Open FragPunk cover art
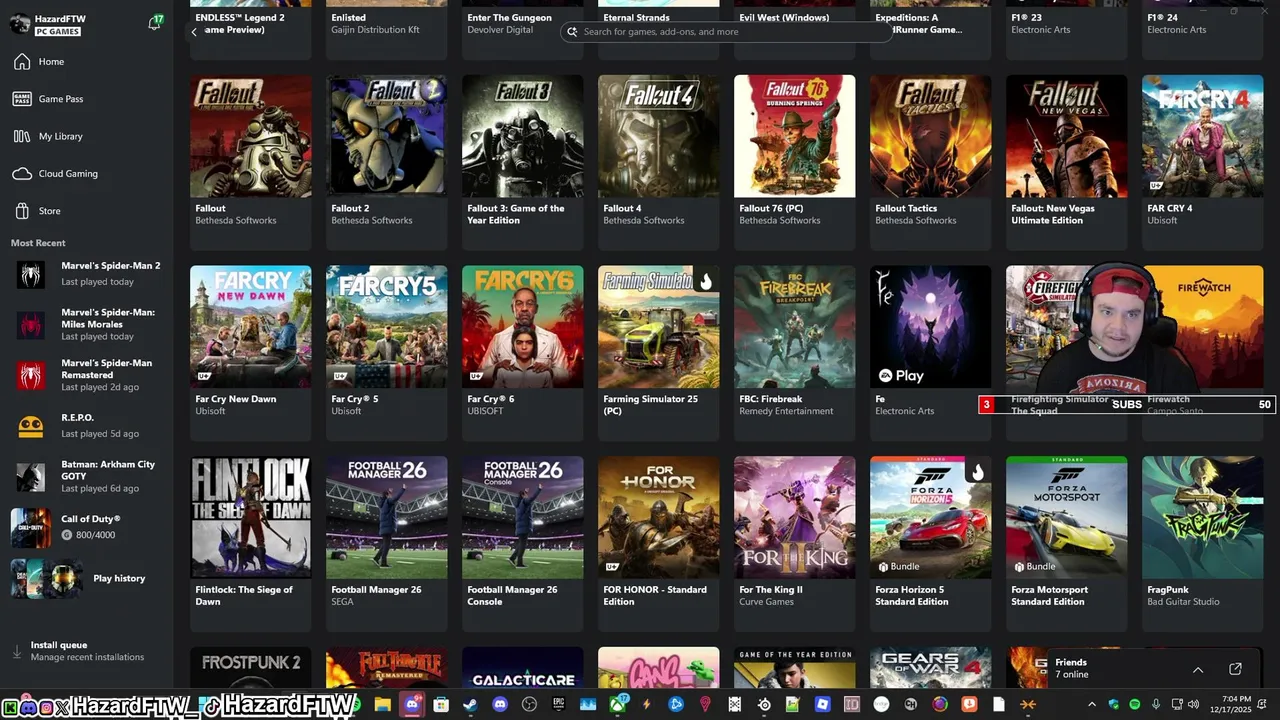 (x=1202, y=518)
